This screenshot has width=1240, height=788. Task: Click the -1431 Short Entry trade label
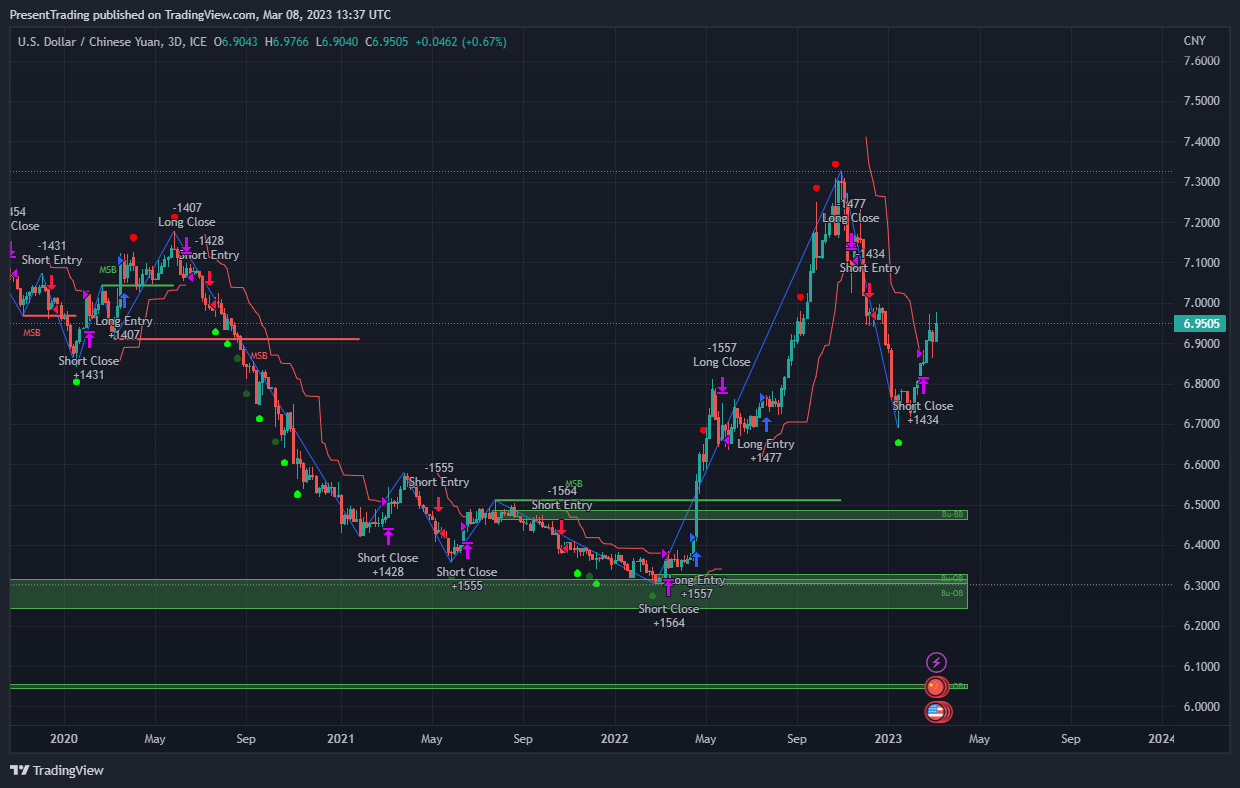(x=52, y=253)
